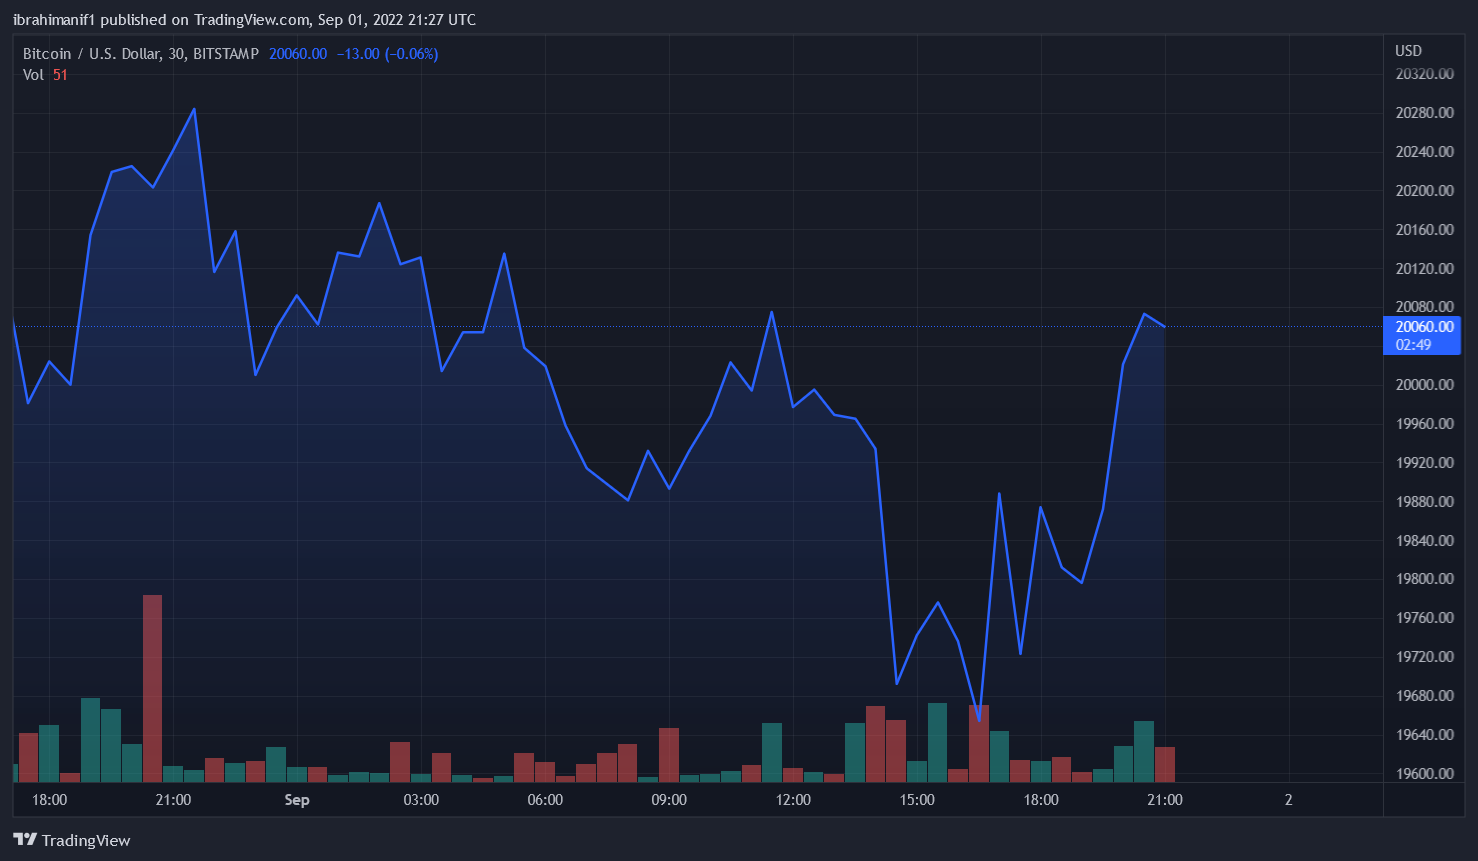Click the 09:00 label on time axis
Viewport: 1478px width, 861px height.
(669, 800)
